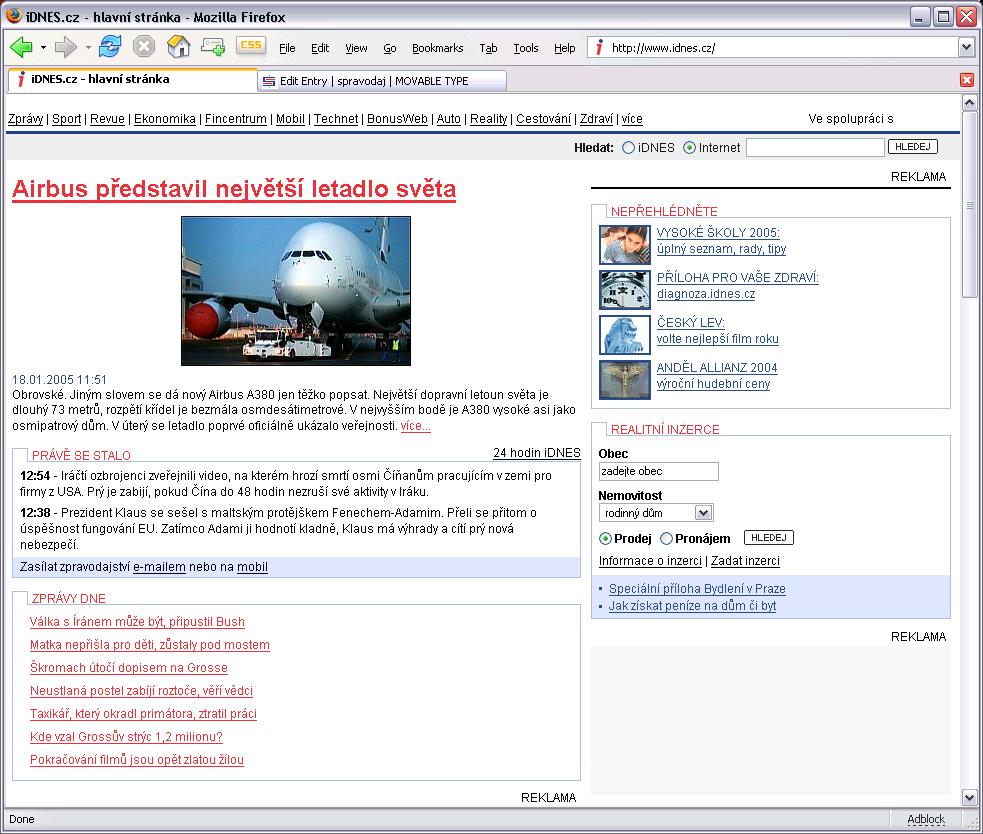Open the Tab menu

click(x=488, y=48)
